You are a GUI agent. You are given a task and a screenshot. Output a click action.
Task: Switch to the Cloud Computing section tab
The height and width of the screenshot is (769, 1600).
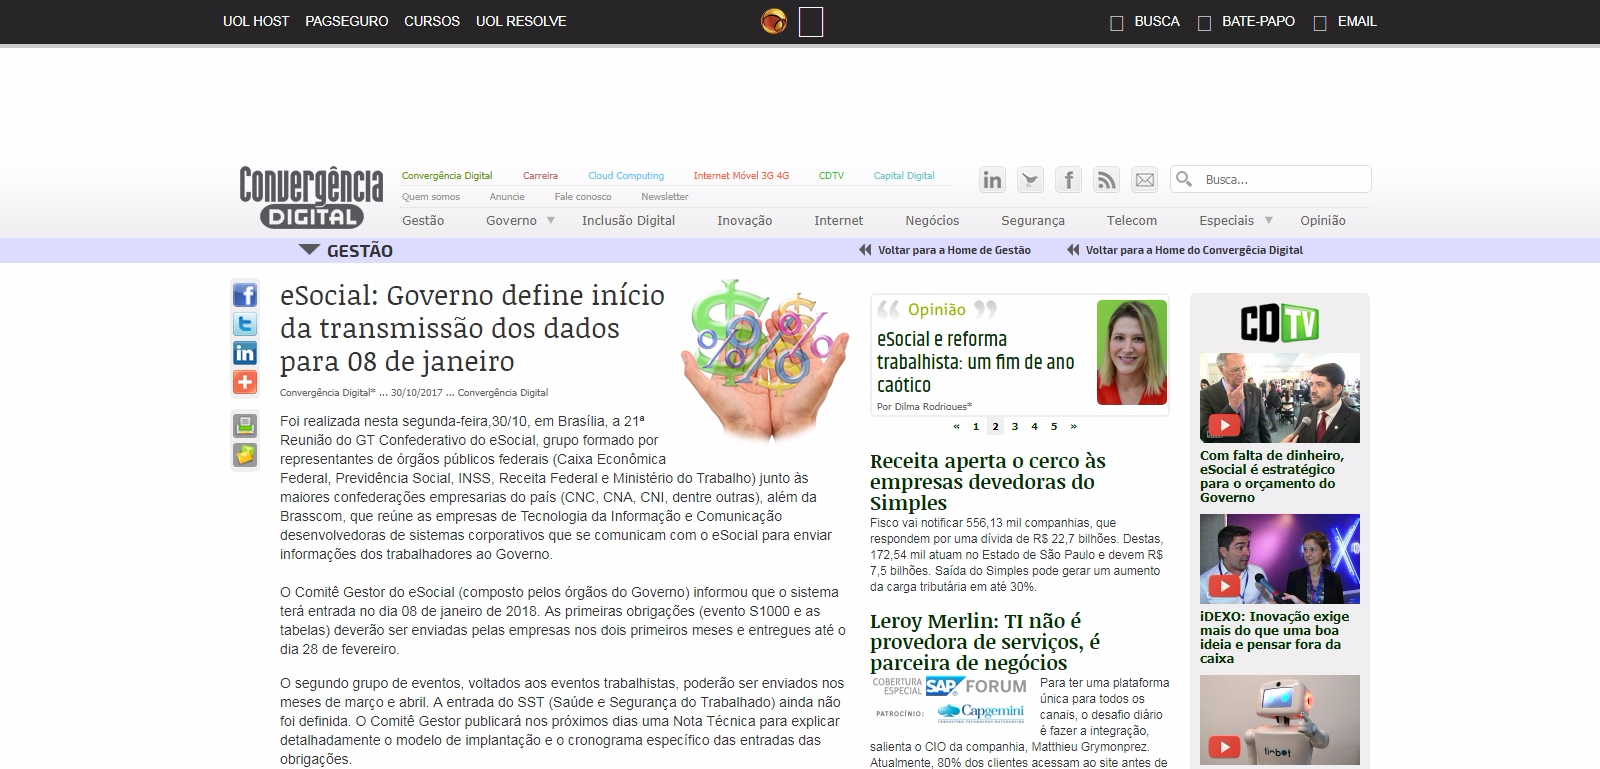(626, 175)
